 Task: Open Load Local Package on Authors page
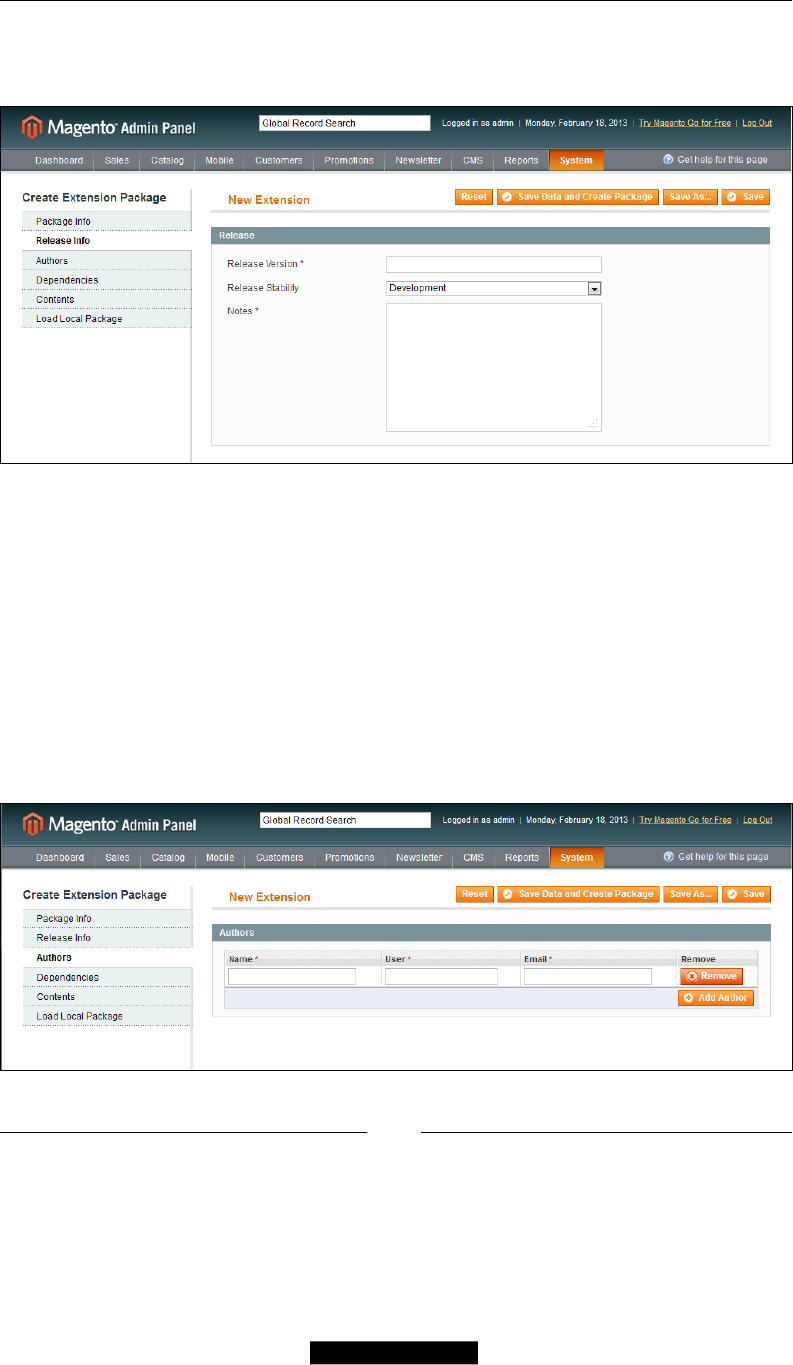point(107,1016)
